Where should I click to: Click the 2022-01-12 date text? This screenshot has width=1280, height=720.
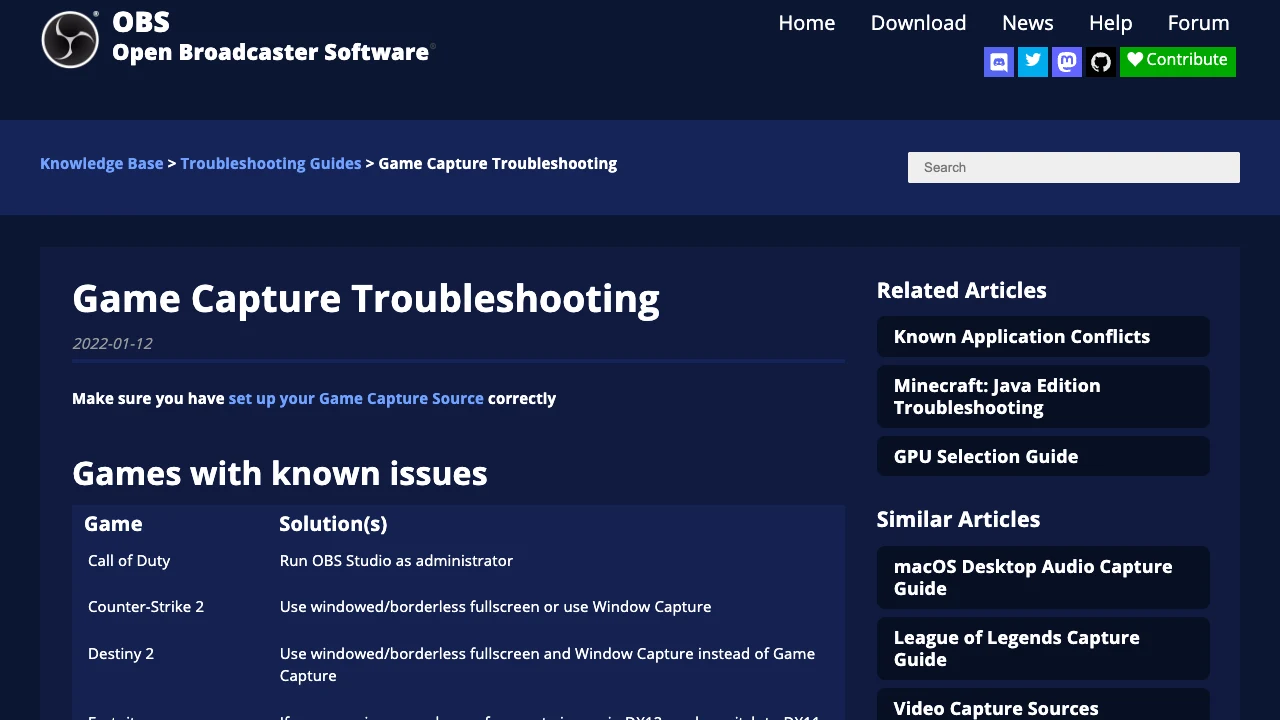click(x=112, y=343)
